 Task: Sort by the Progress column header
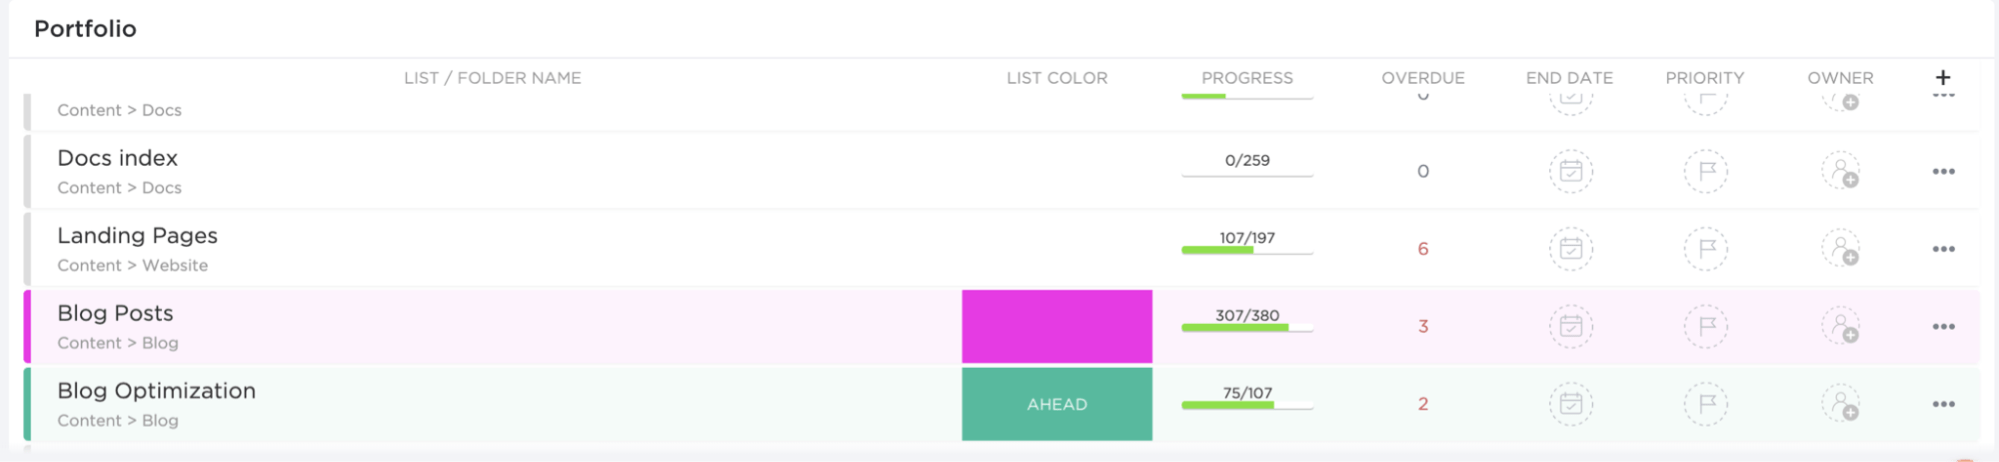[1247, 78]
